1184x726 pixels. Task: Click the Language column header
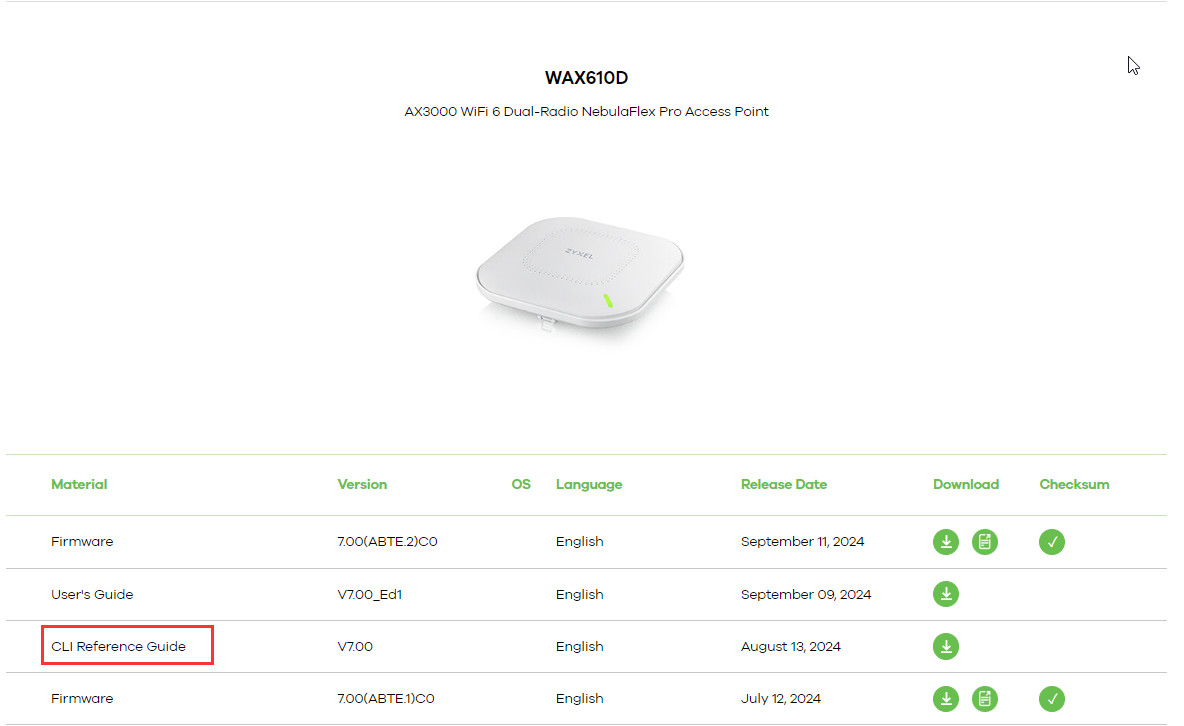click(x=589, y=484)
